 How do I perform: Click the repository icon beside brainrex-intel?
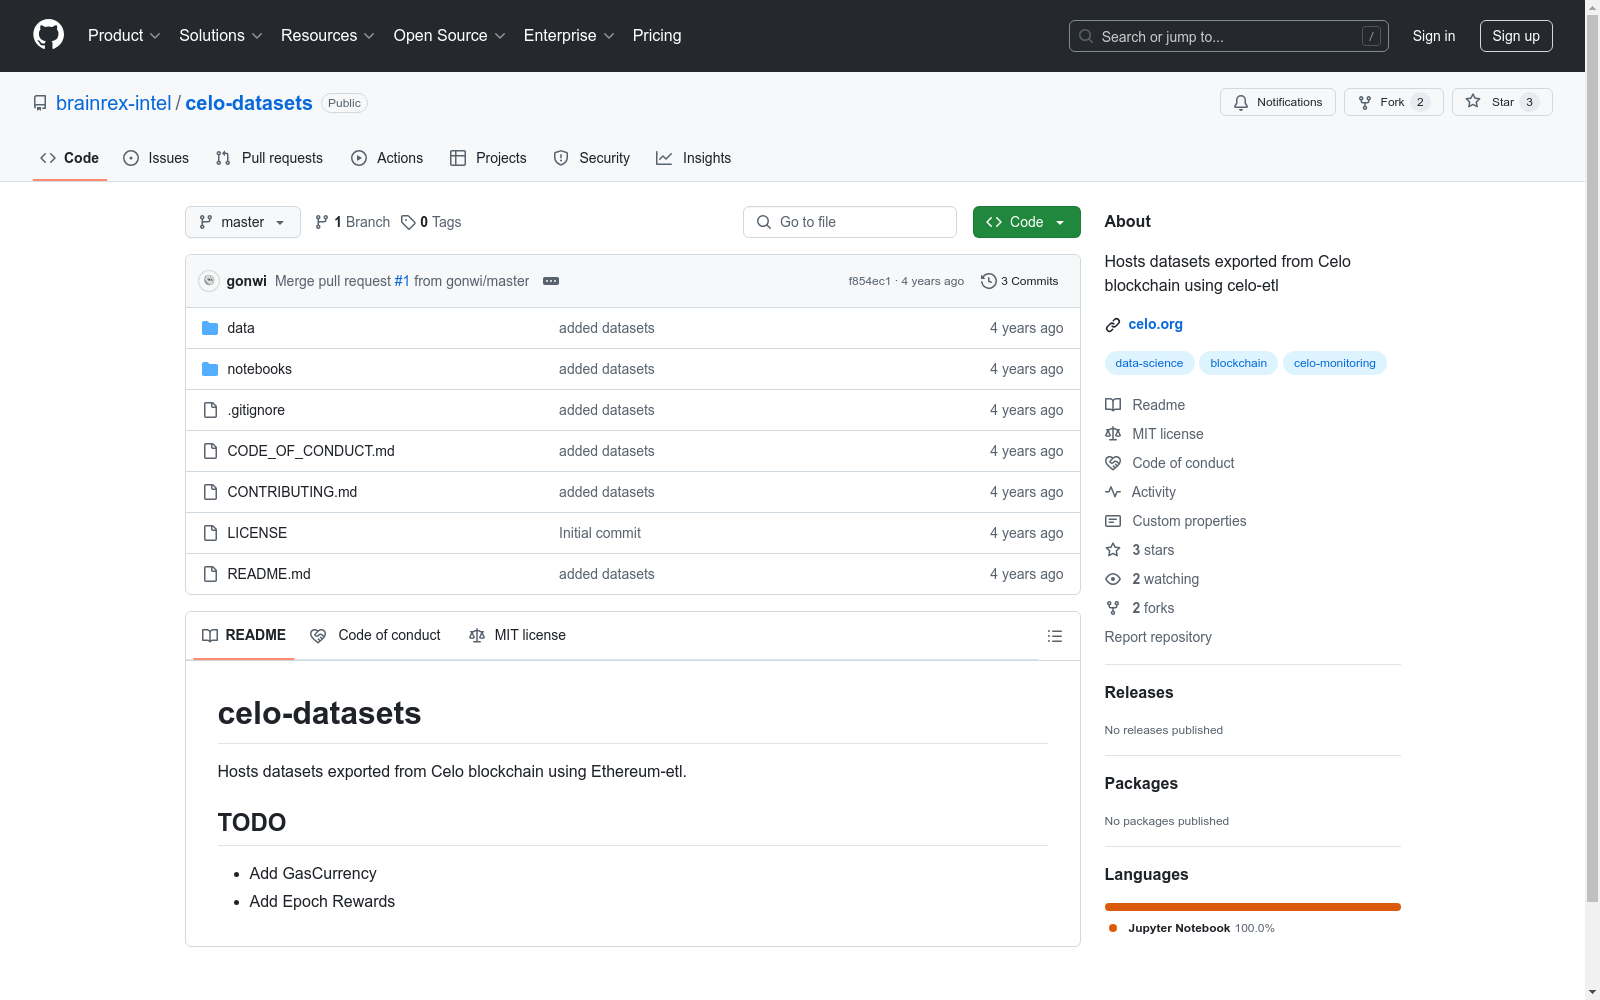tap(40, 103)
